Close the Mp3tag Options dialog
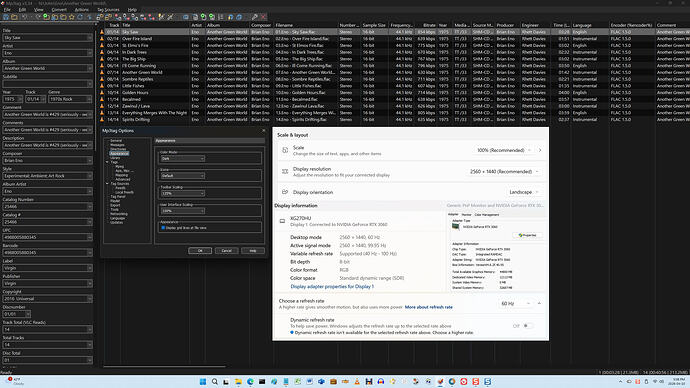690x388 pixels. click(264, 131)
